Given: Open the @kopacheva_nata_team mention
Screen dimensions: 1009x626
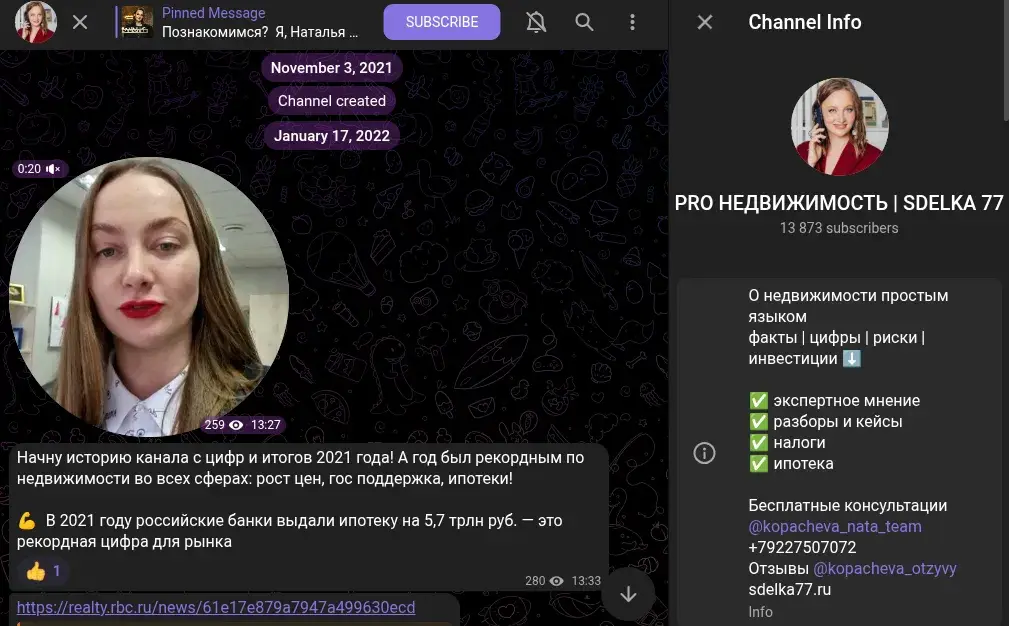Looking at the screenshot, I should click(x=835, y=526).
